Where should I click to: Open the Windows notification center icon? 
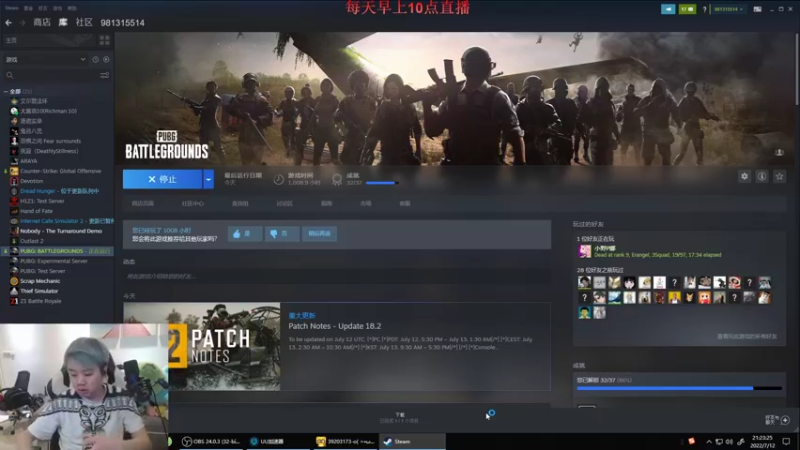tap(786, 441)
